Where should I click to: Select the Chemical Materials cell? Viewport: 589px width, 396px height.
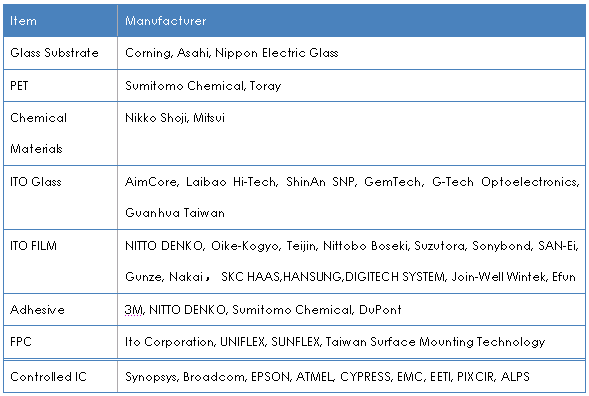pyautogui.click(x=60, y=133)
